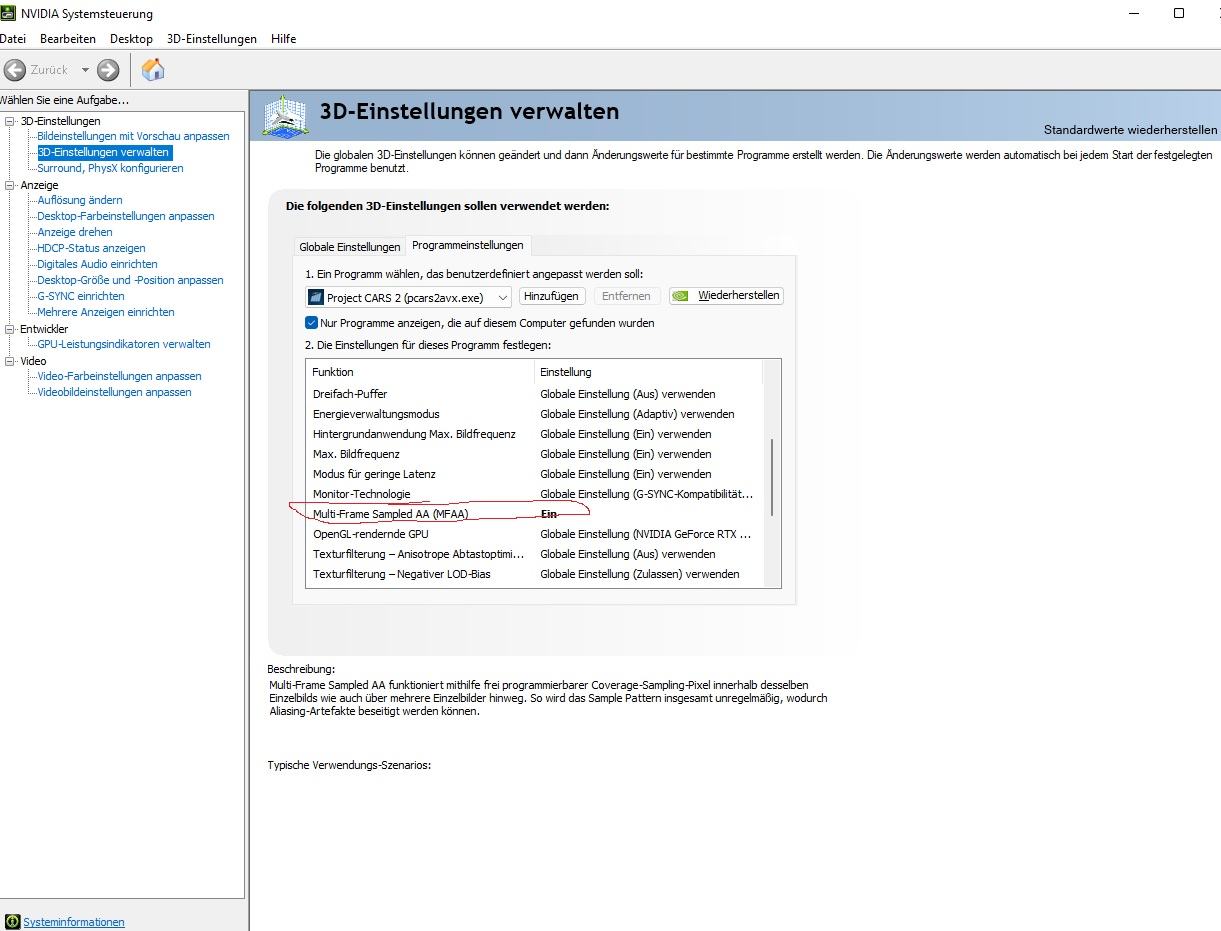Click the Einstellung column header
This screenshot has height=931, width=1221.
648,372
